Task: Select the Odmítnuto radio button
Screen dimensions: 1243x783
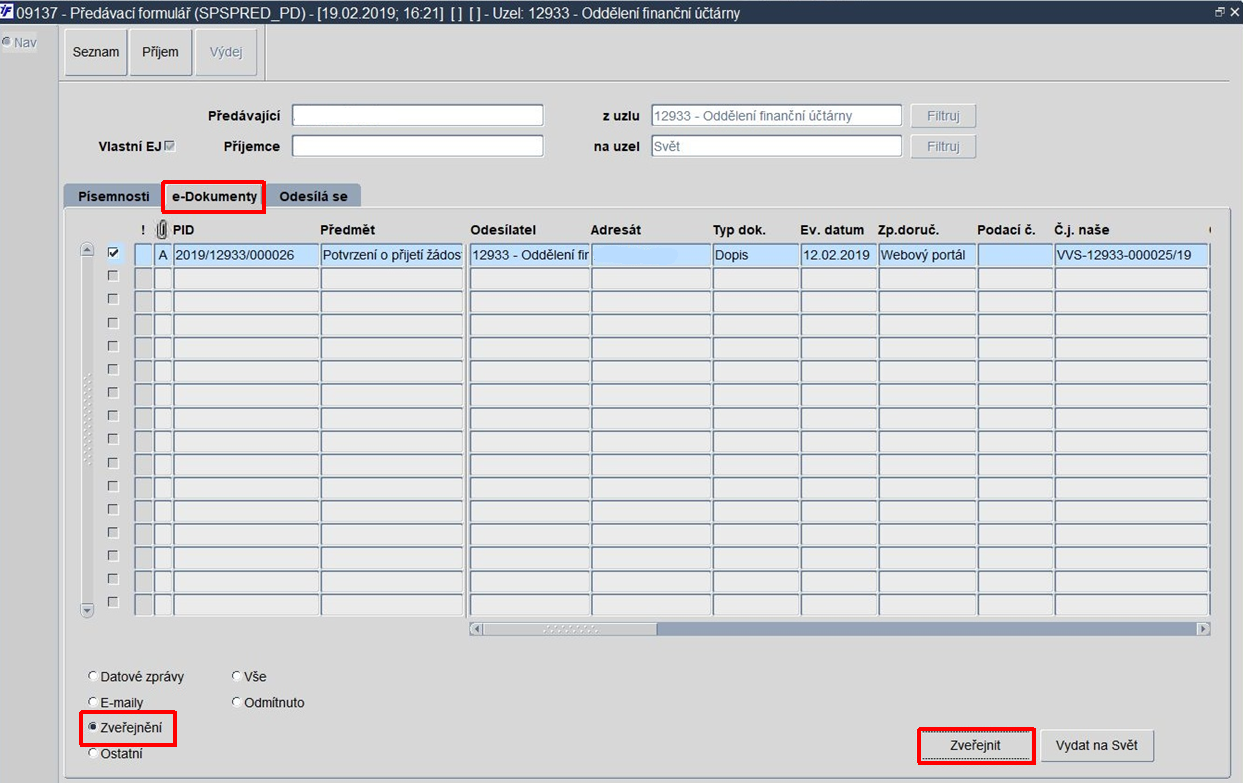Action: coord(236,703)
